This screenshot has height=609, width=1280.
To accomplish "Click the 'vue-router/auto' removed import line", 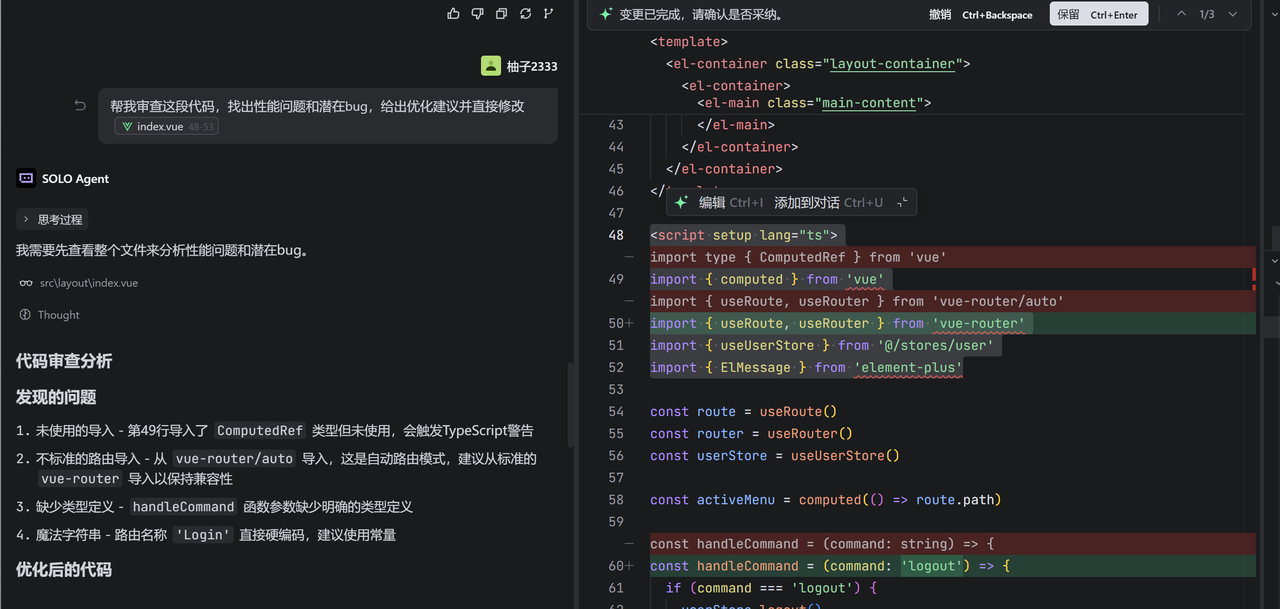I will (952, 301).
